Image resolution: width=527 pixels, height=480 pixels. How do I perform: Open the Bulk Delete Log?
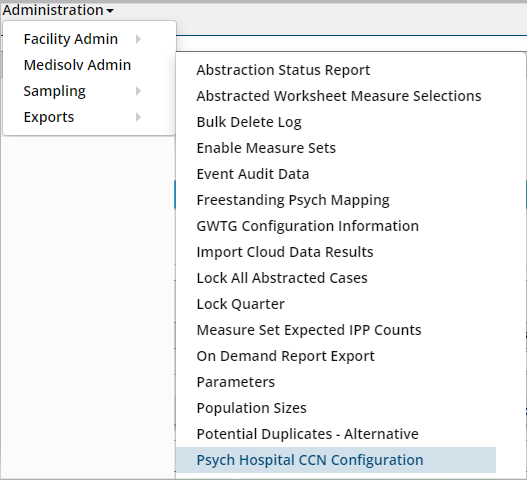249,122
